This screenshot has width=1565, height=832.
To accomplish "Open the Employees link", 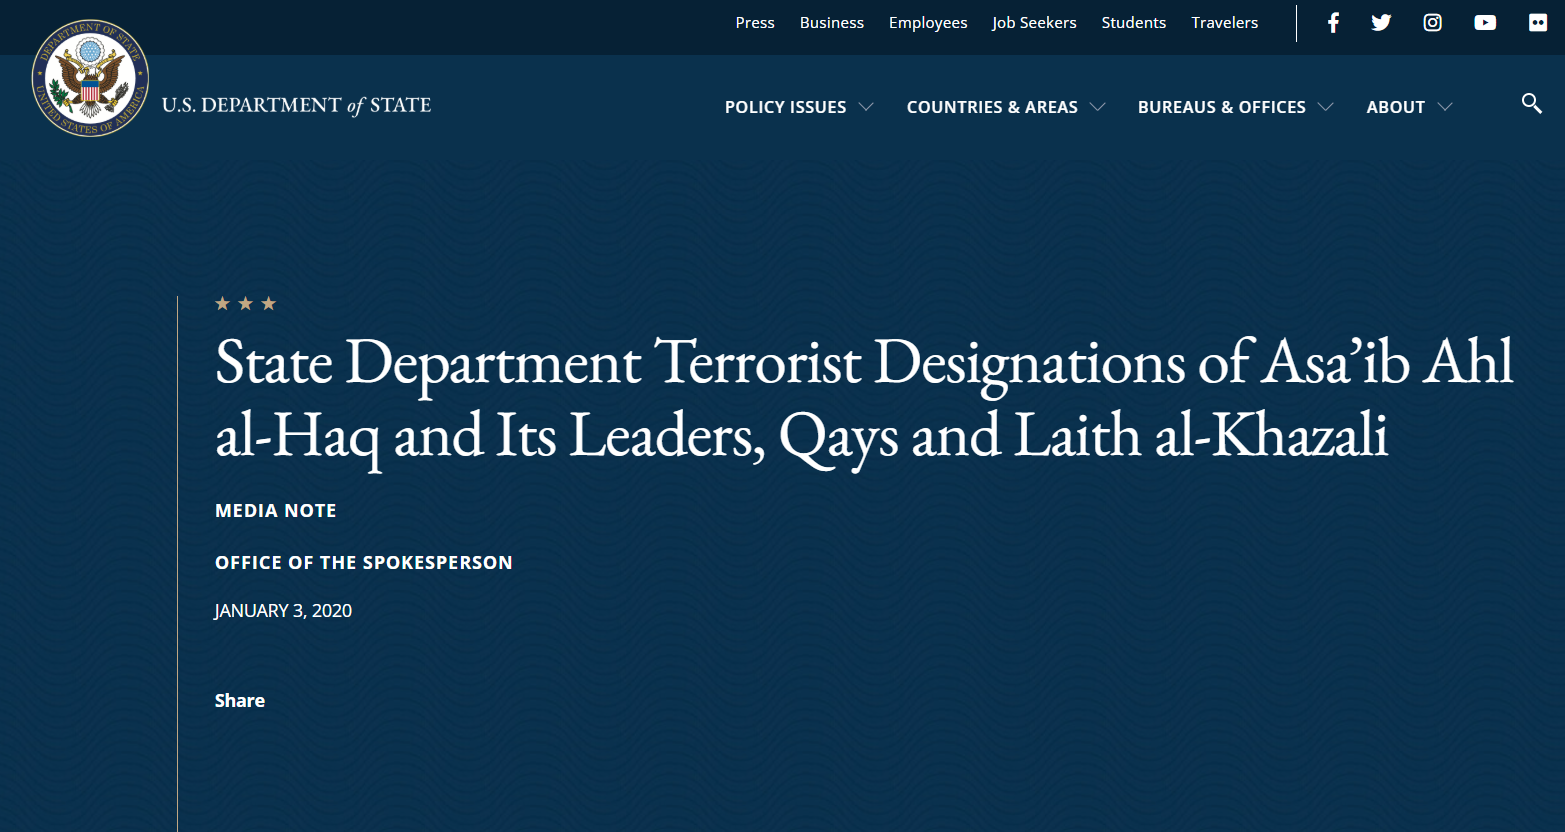I will tap(928, 23).
